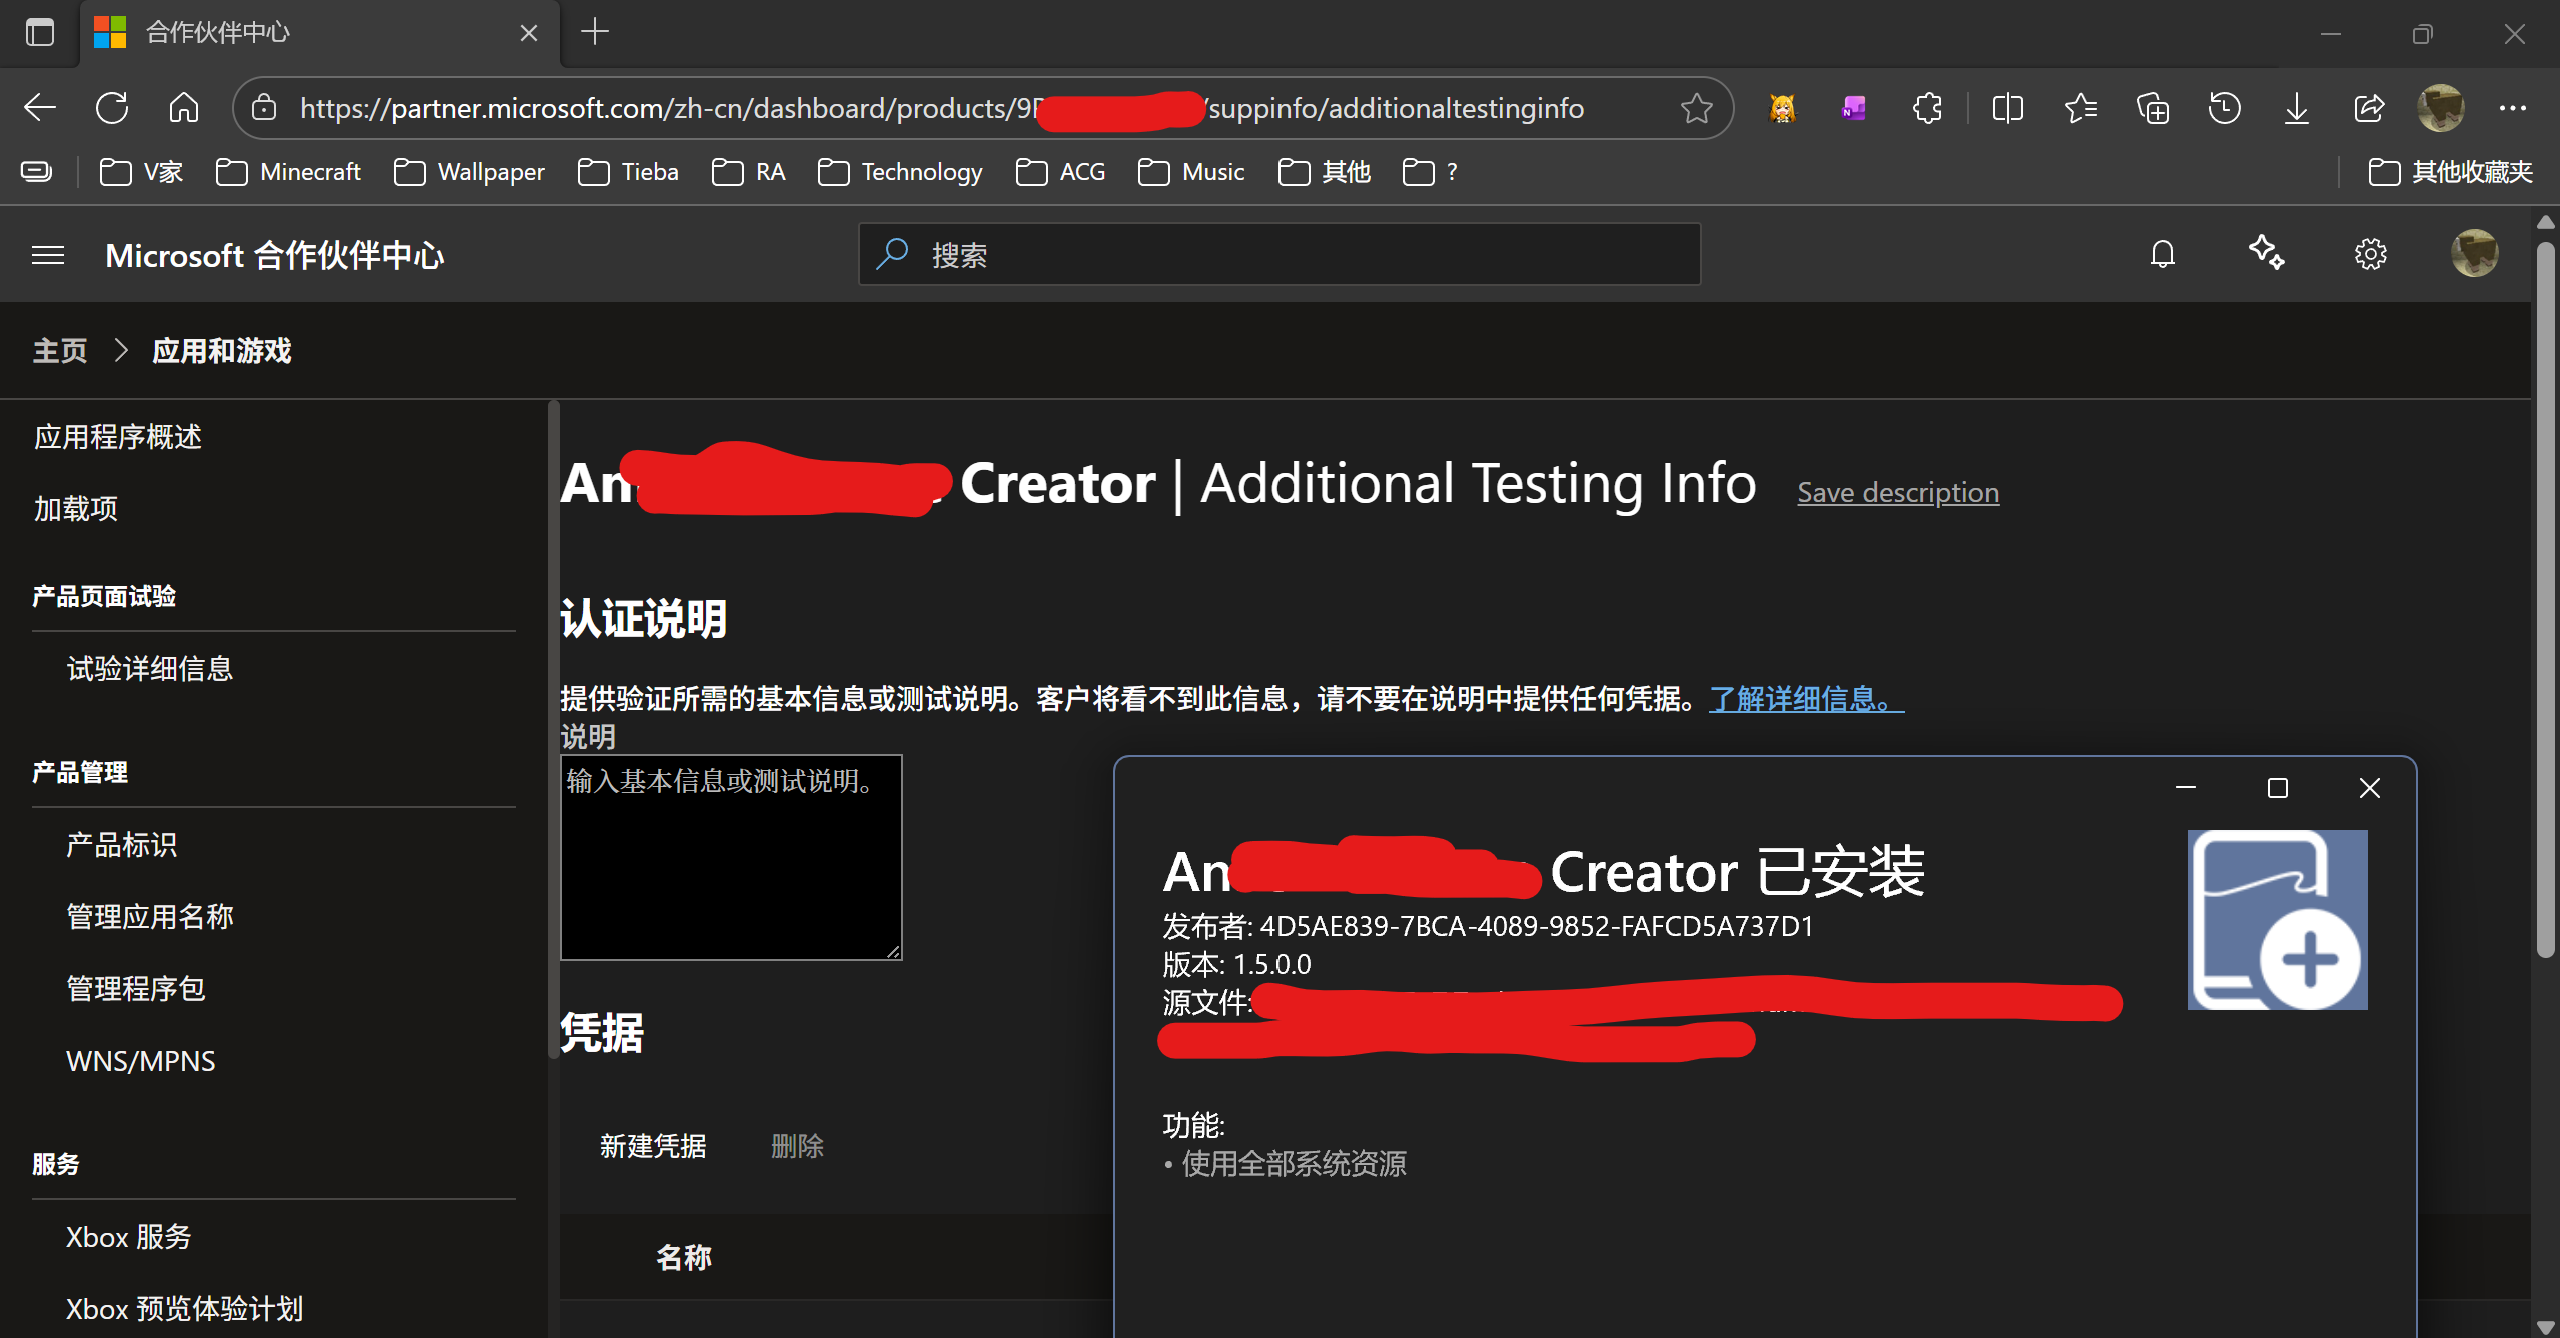Click the refresh page button

pyautogui.click(x=112, y=108)
